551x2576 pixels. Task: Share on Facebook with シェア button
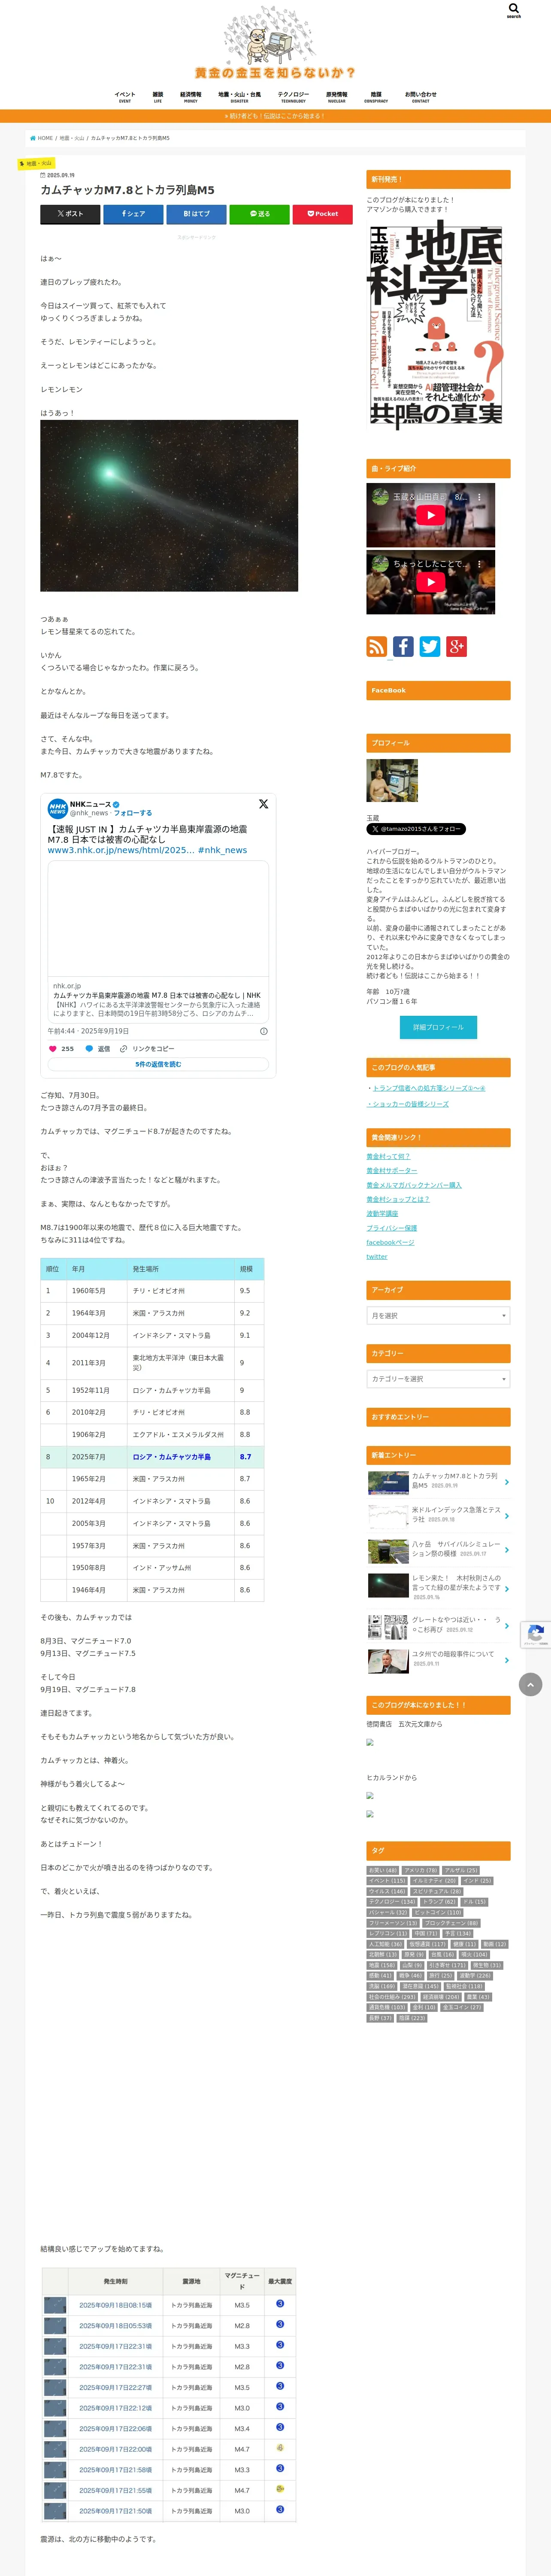(133, 214)
